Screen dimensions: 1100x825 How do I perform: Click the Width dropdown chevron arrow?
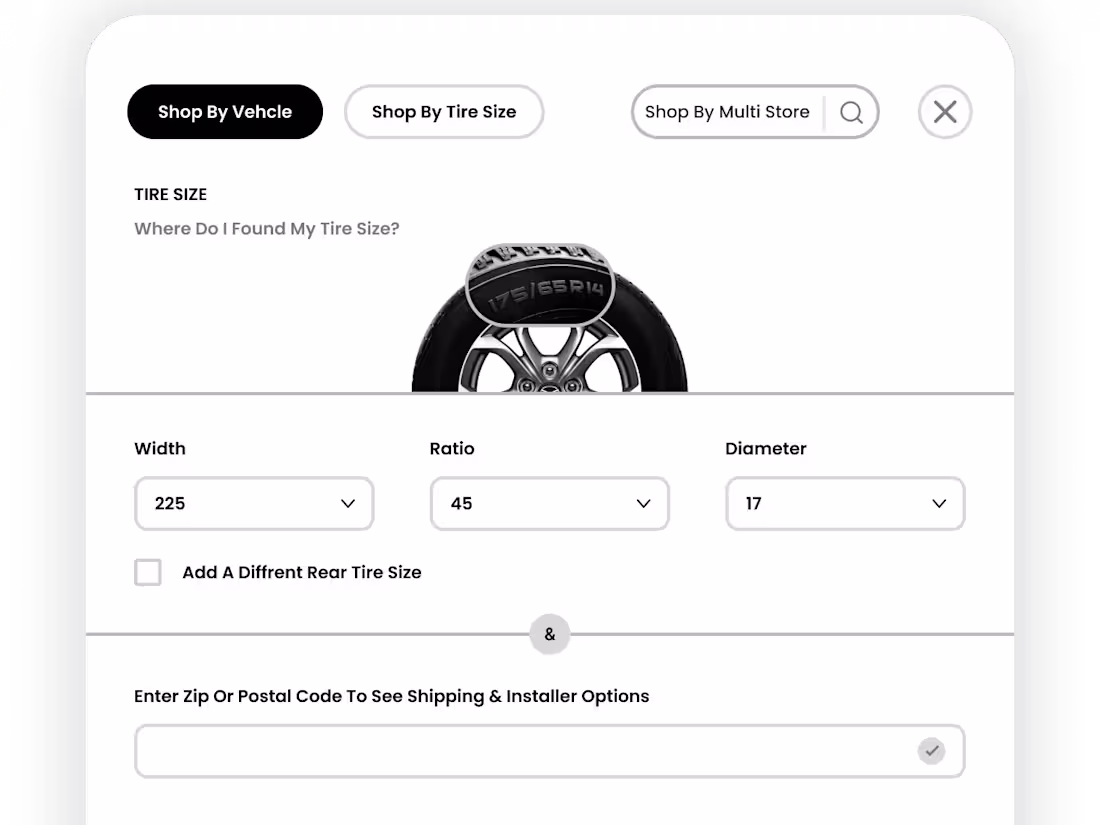(x=348, y=503)
